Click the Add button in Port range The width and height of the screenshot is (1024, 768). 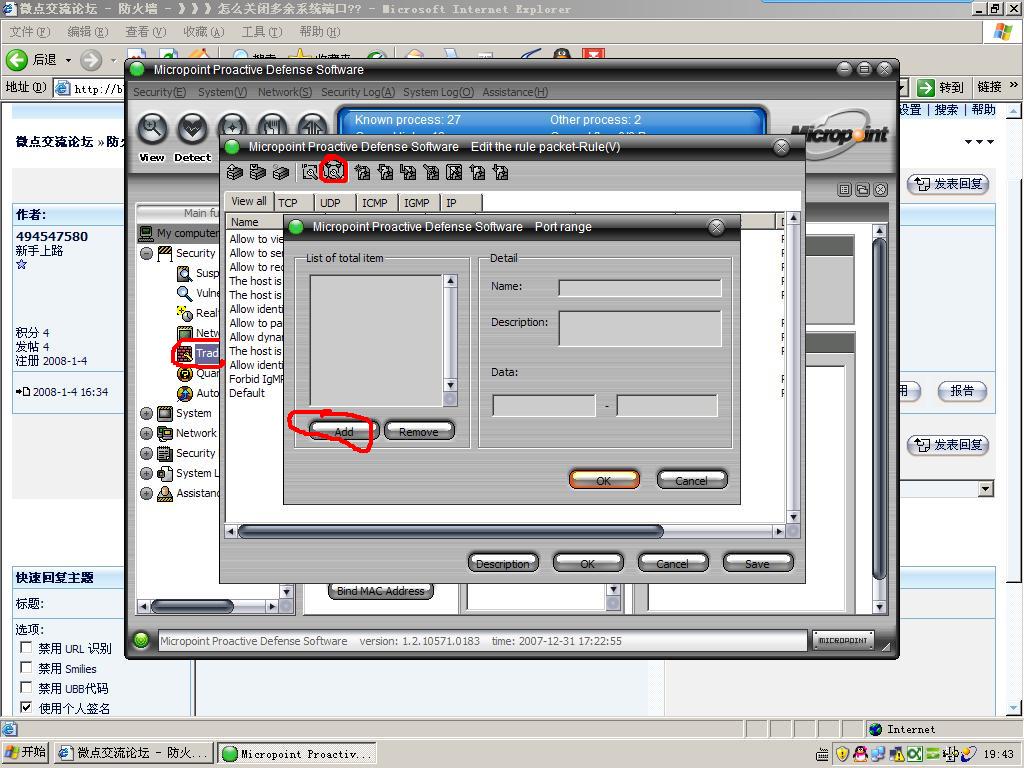tap(344, 431)
